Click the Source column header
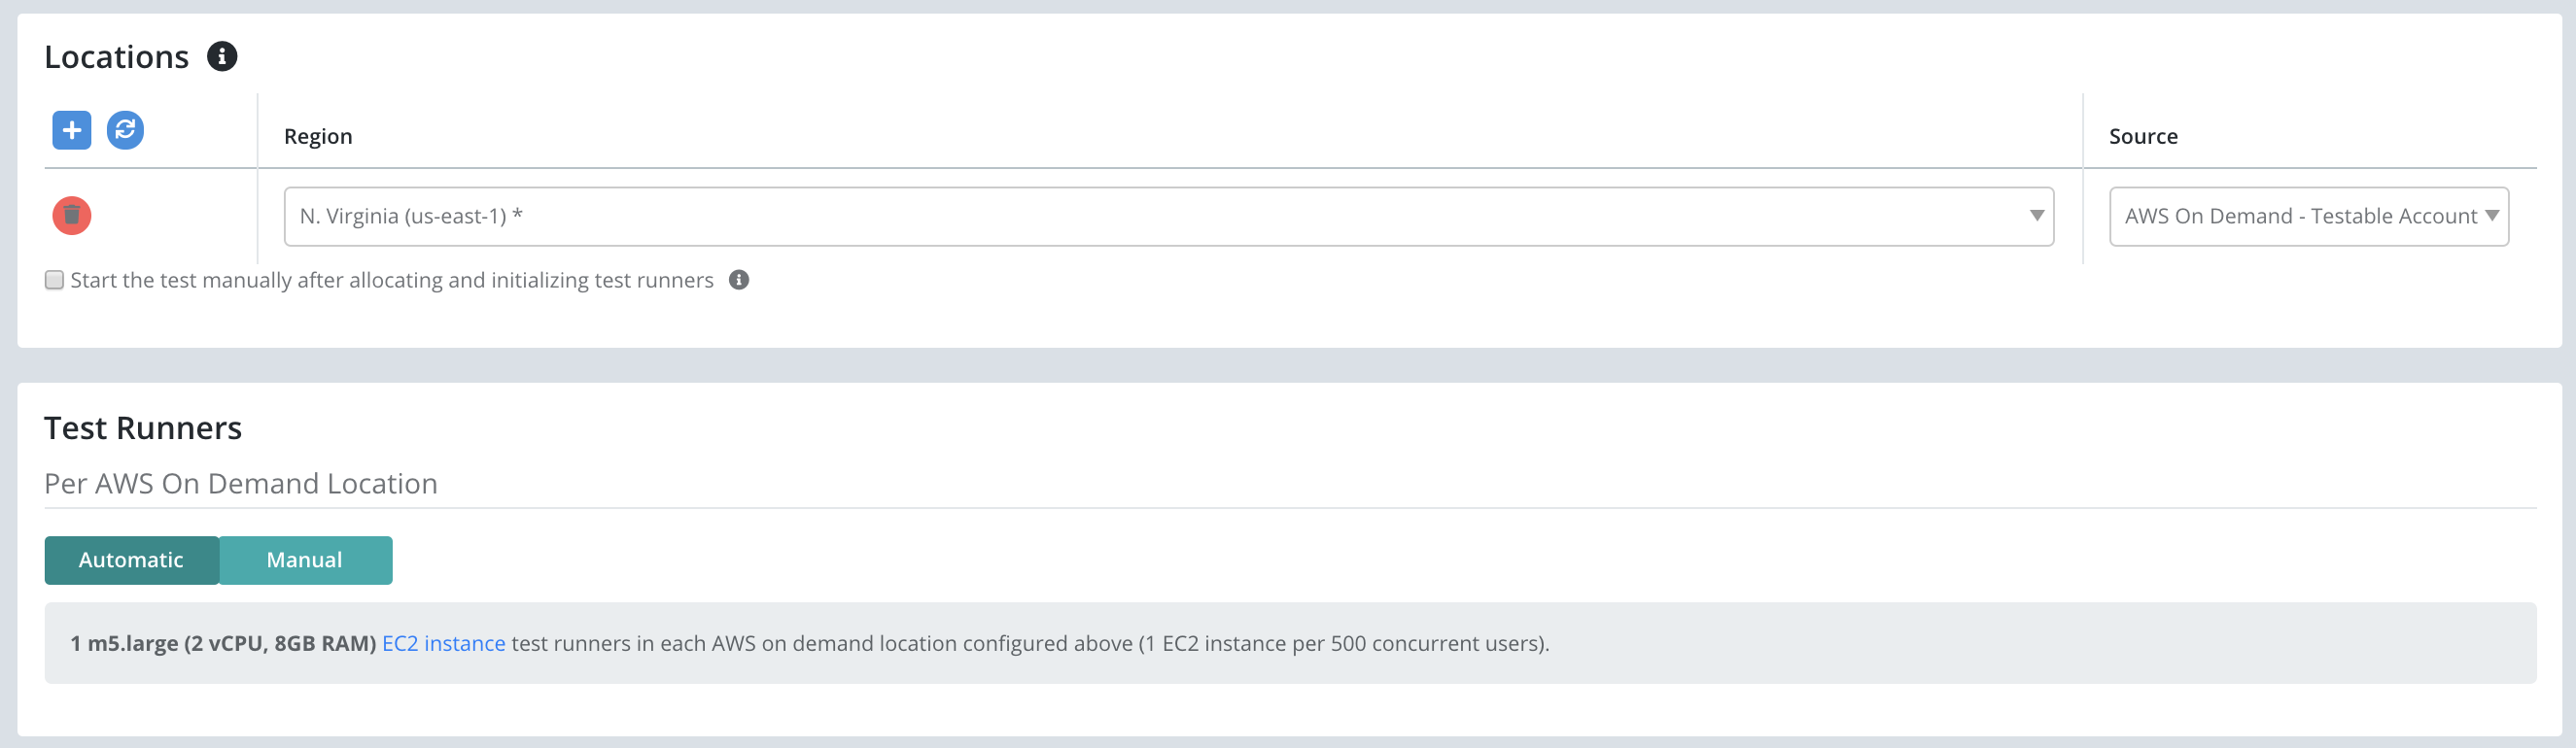Image resolution: width=2576 pixels, height=748 pixels. point(2143,136)
